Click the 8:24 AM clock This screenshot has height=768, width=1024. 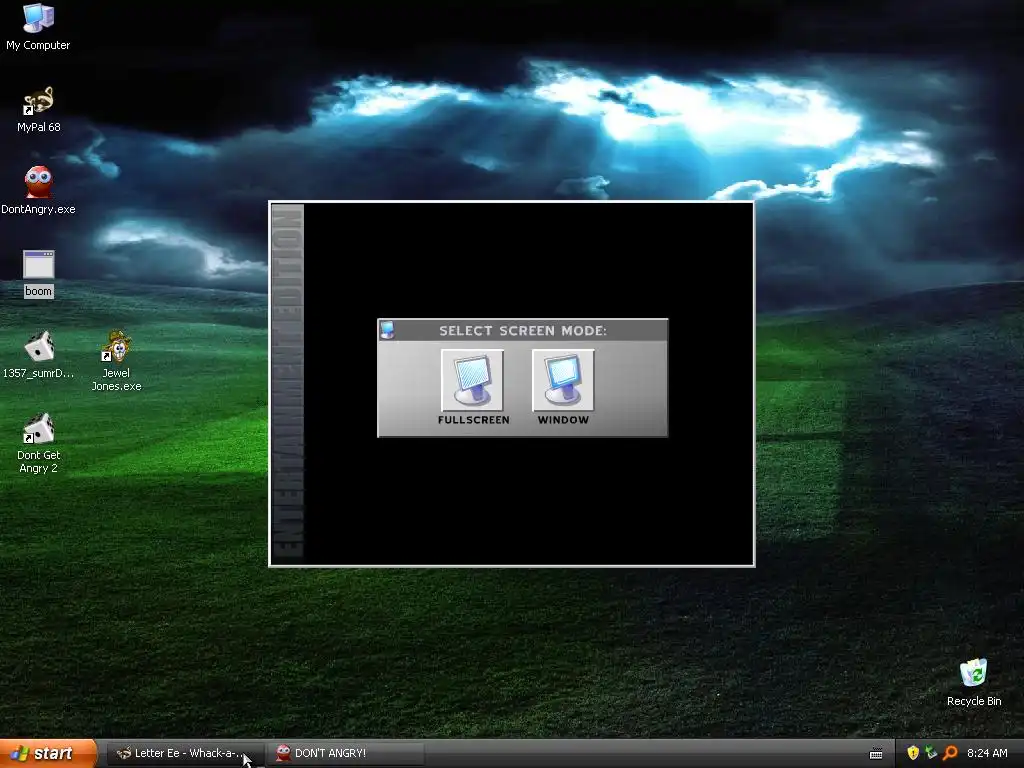[x=987, y=753]
